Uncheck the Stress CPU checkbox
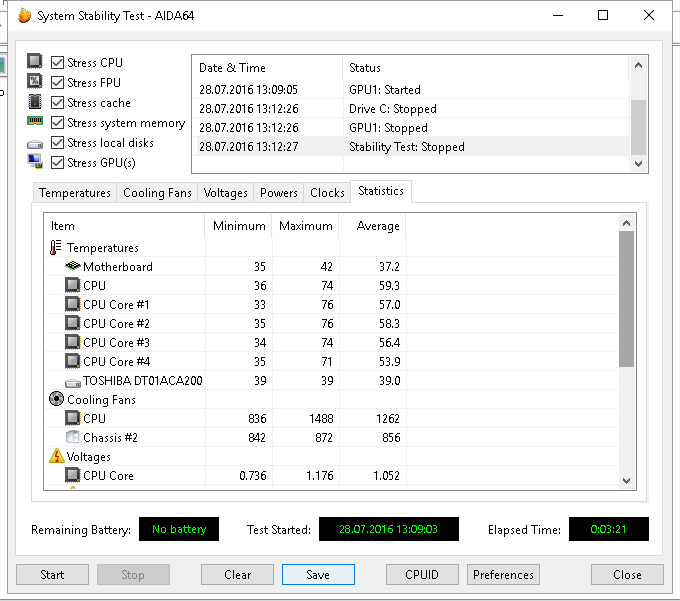 point(57,62)
